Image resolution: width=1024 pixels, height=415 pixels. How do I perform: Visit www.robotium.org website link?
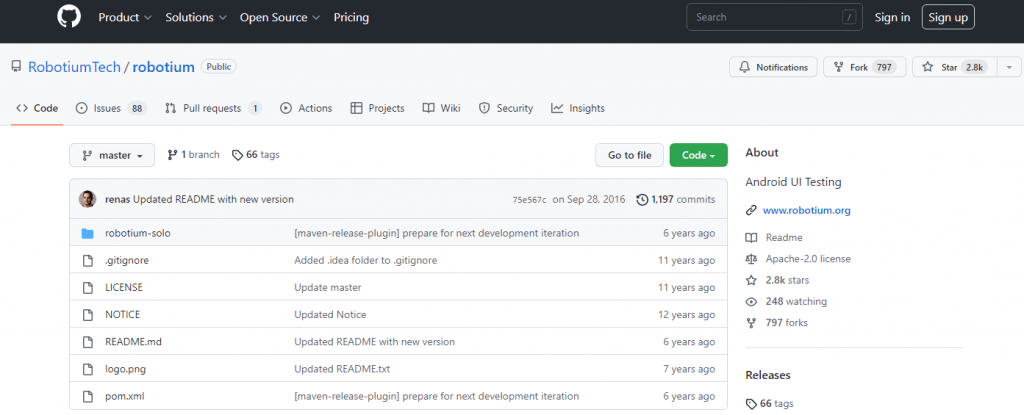coord(807,211)
